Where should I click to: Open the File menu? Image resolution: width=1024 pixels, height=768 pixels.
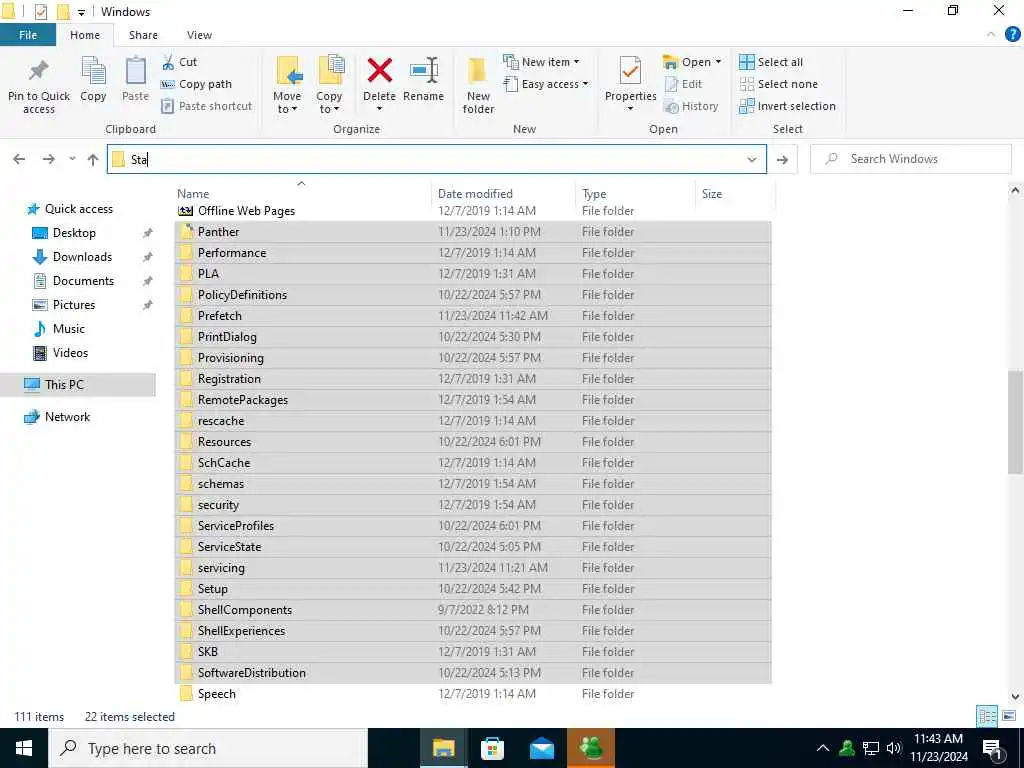click(28, 35)
